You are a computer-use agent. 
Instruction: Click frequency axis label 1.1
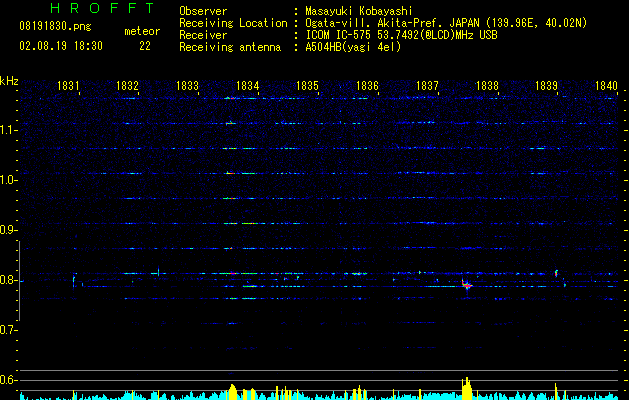coord(8,130)
